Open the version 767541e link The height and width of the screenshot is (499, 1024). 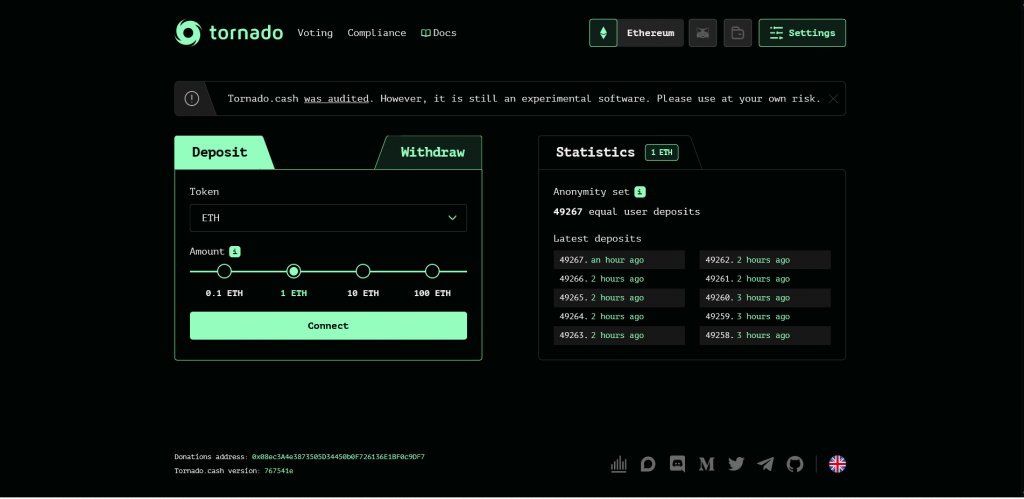[x=279, y=471]
